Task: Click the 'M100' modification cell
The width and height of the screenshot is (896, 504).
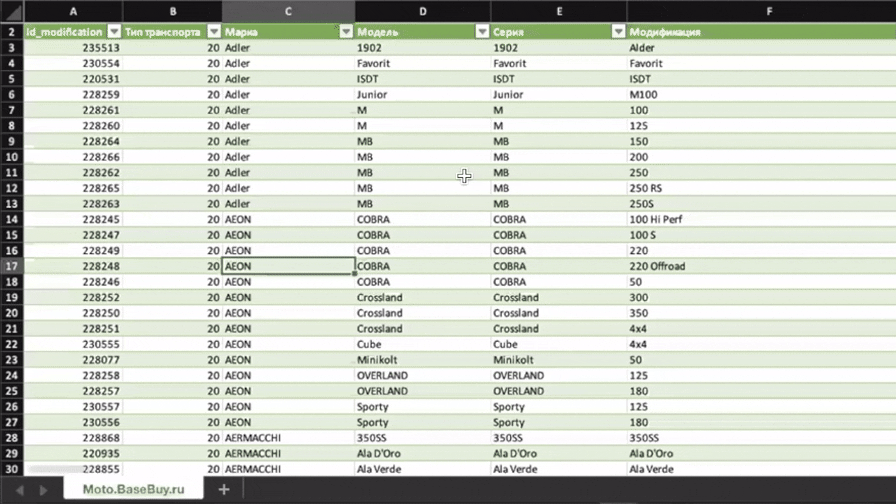Action: [761, 95]
